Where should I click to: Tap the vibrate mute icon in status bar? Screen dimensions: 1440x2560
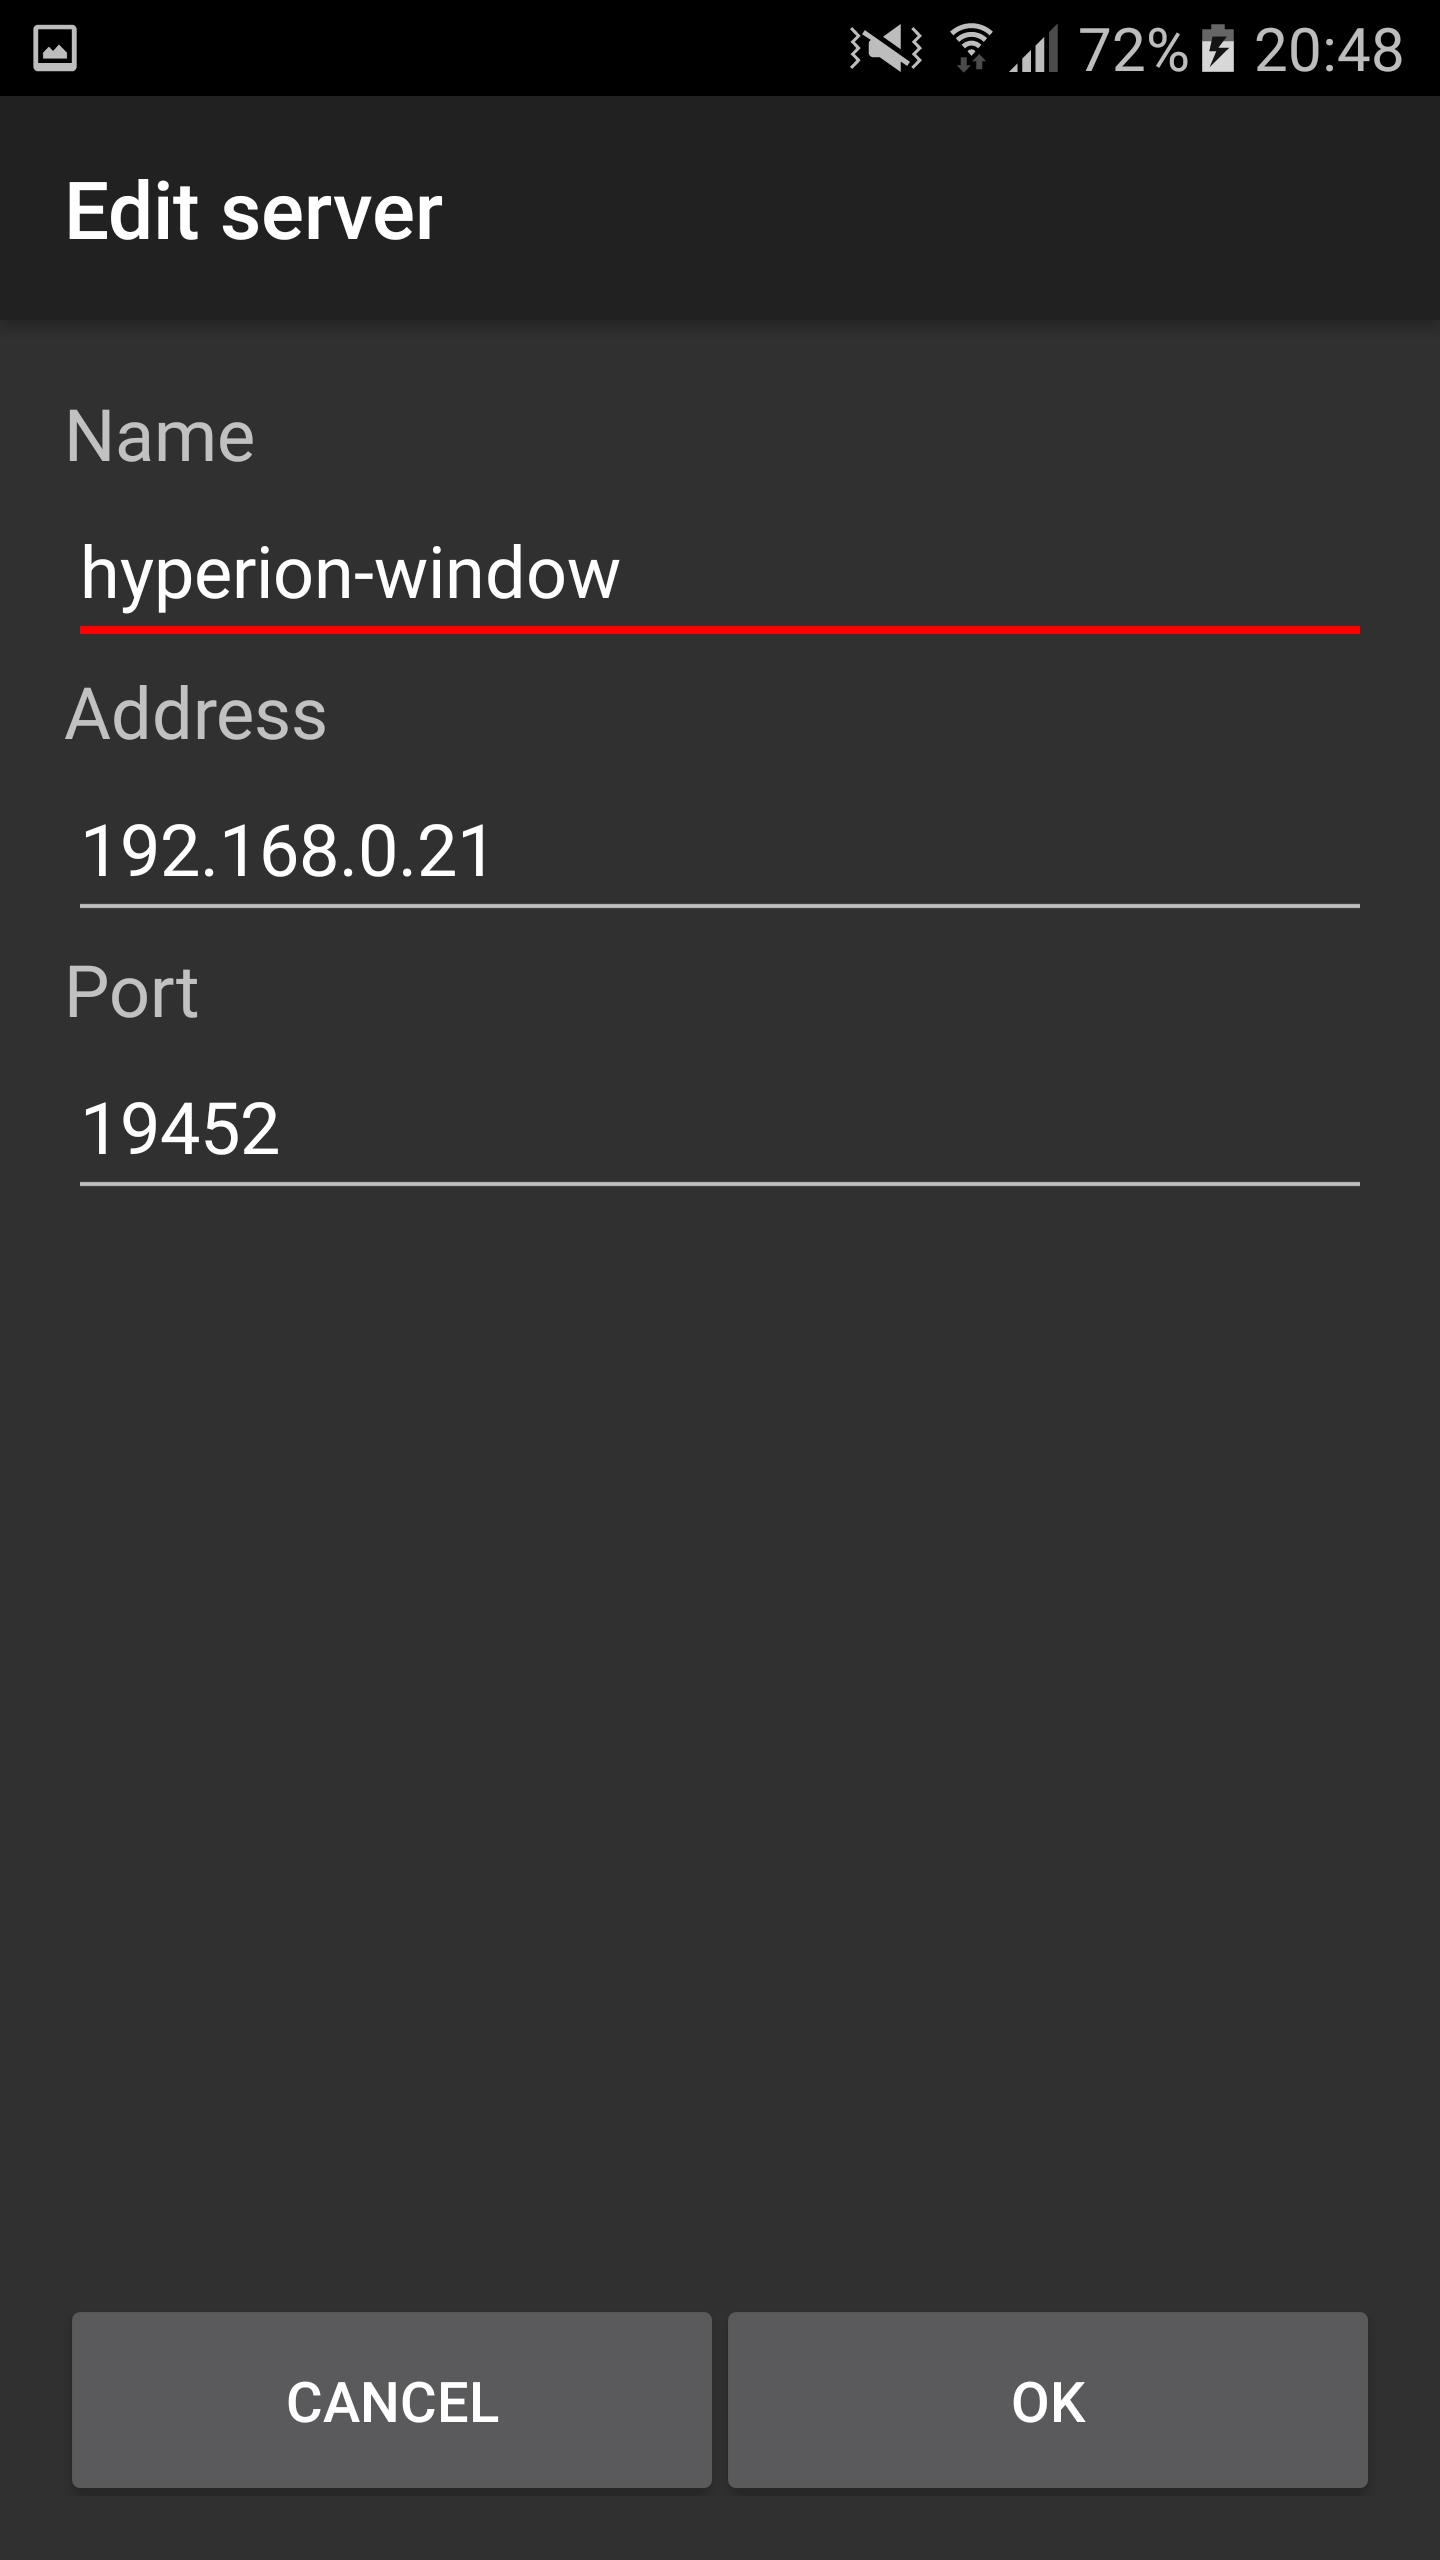tap(886, 48)
